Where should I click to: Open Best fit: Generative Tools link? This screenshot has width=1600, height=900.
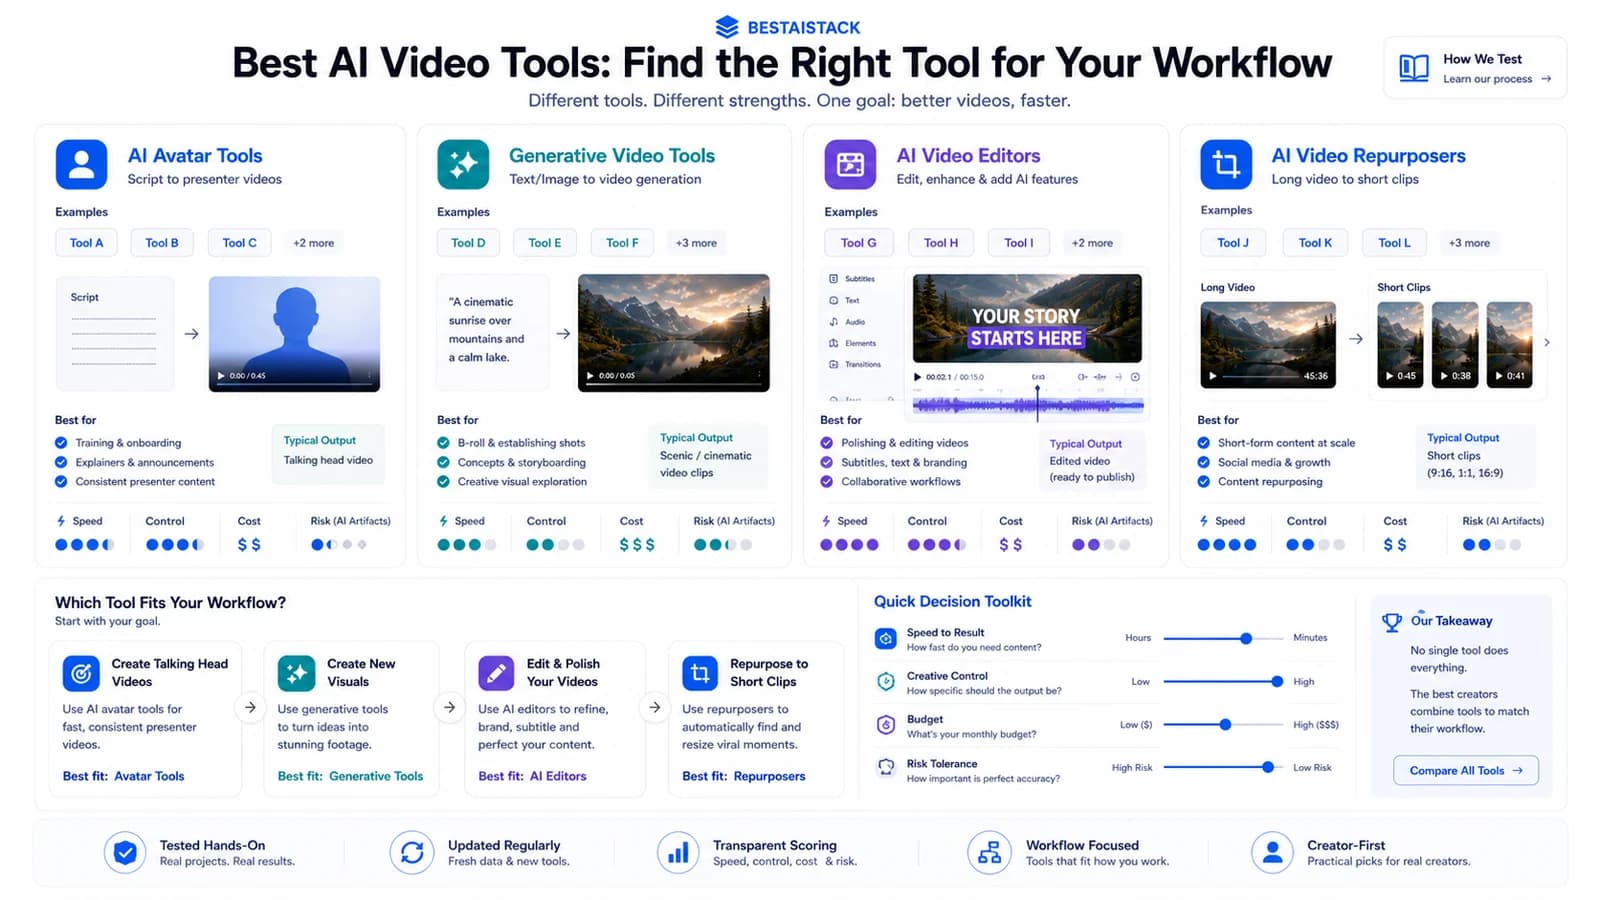[x=350, y=776]
